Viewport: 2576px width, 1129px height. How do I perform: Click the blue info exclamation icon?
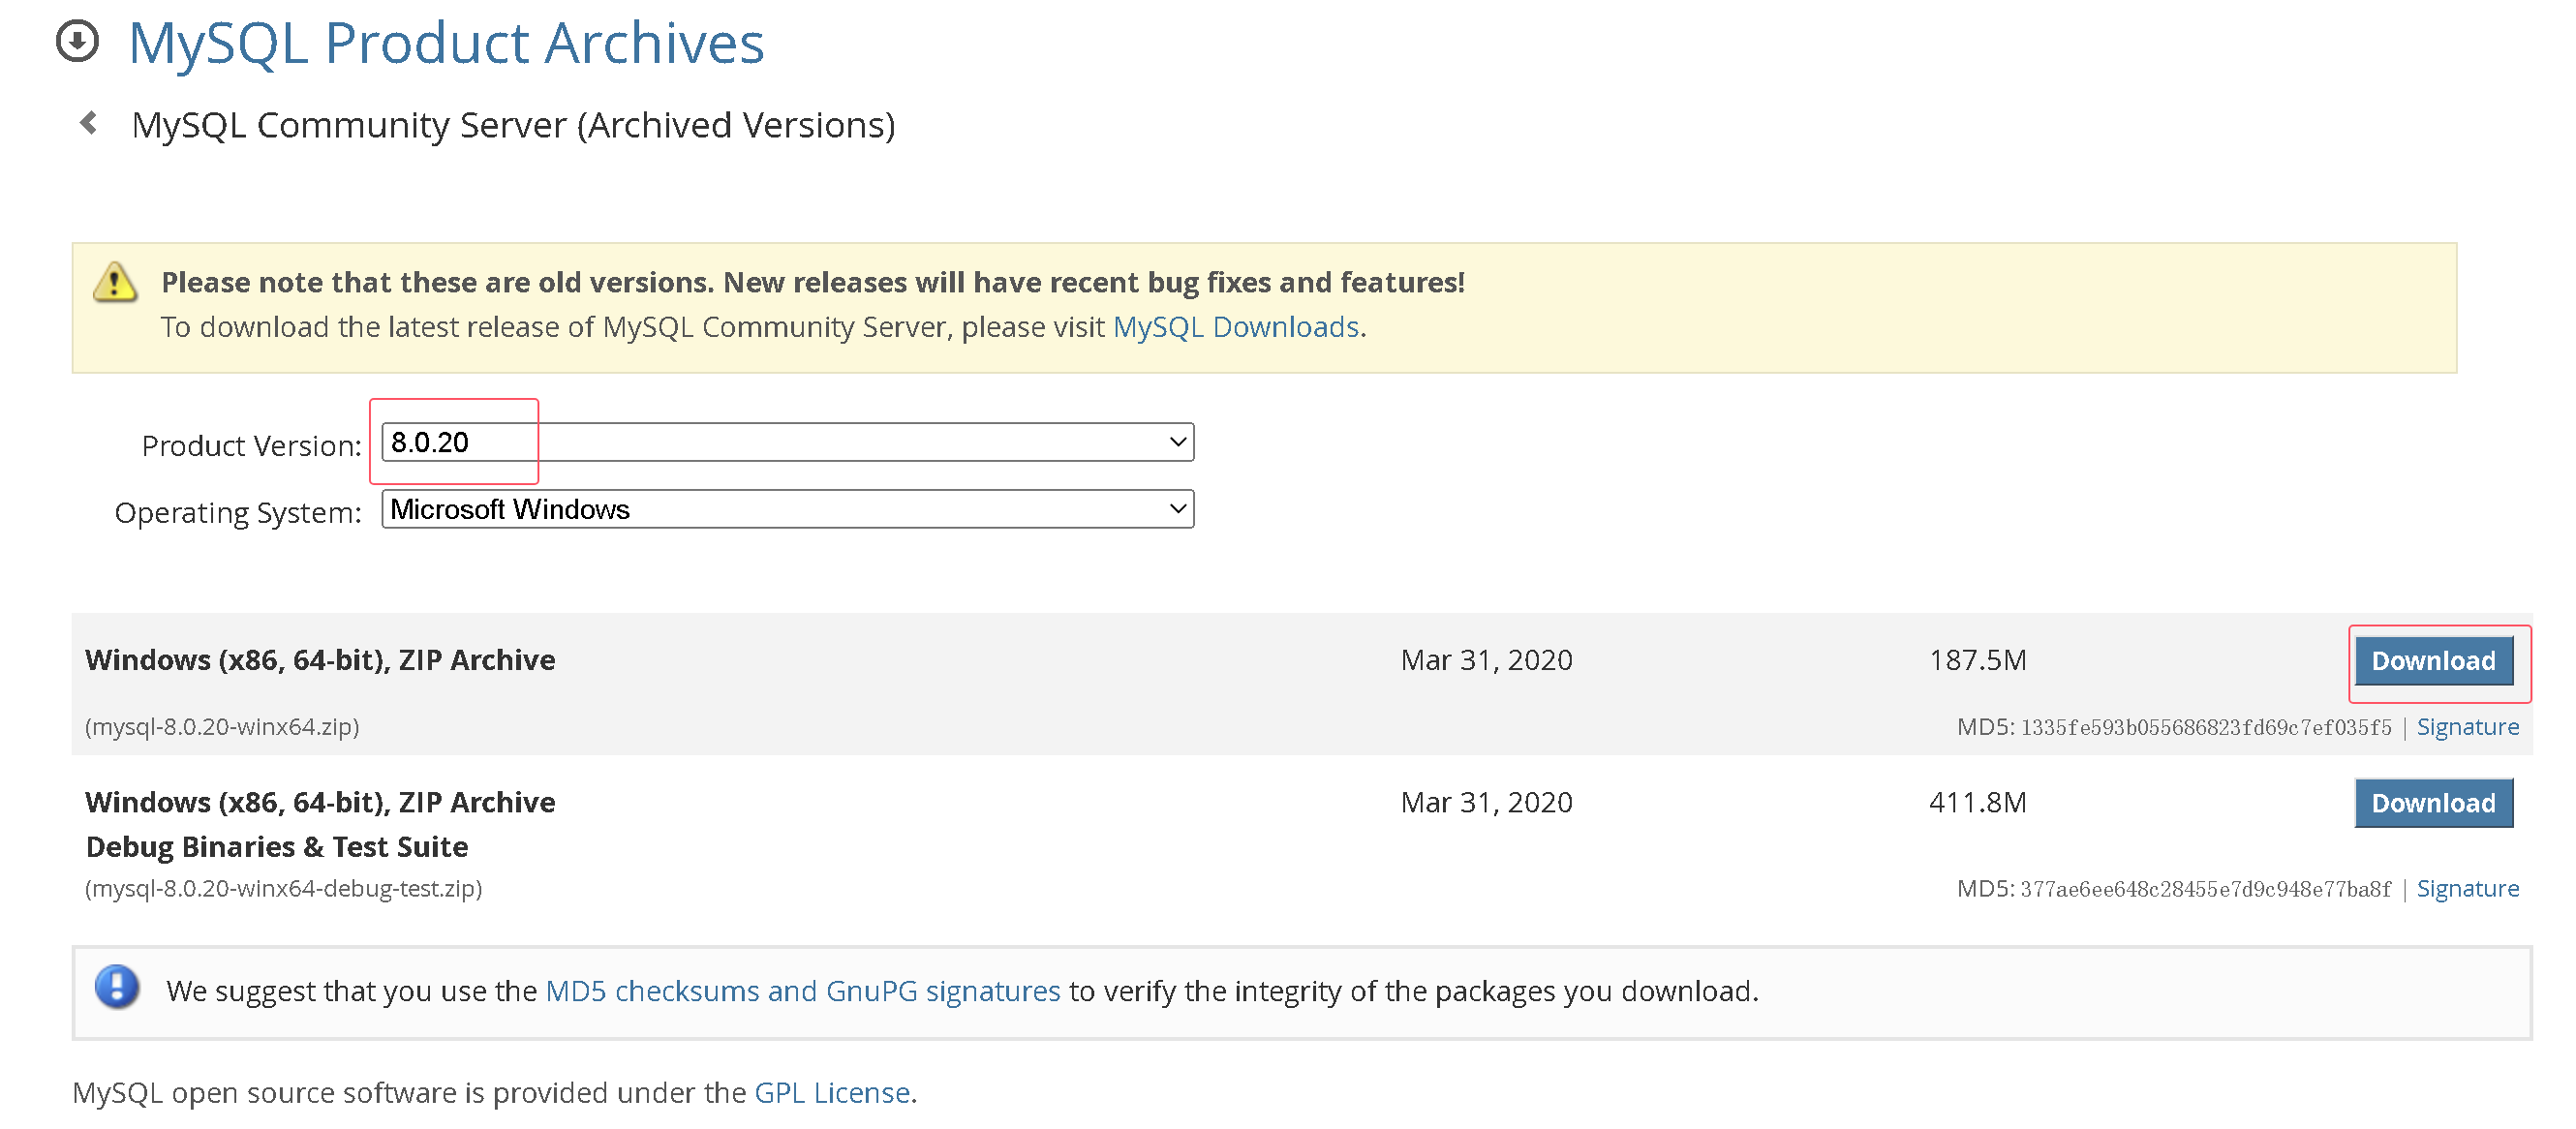pos(117,988)
